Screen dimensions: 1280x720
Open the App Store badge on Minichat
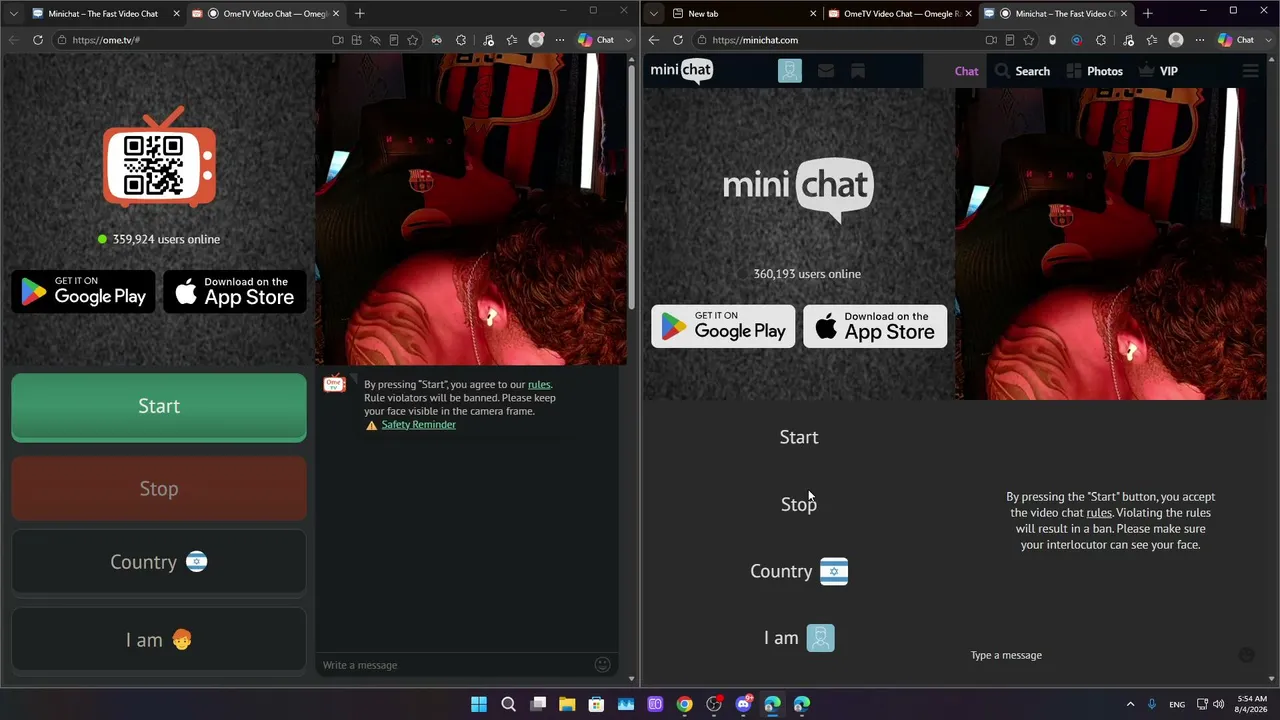[x=875, y=326]
